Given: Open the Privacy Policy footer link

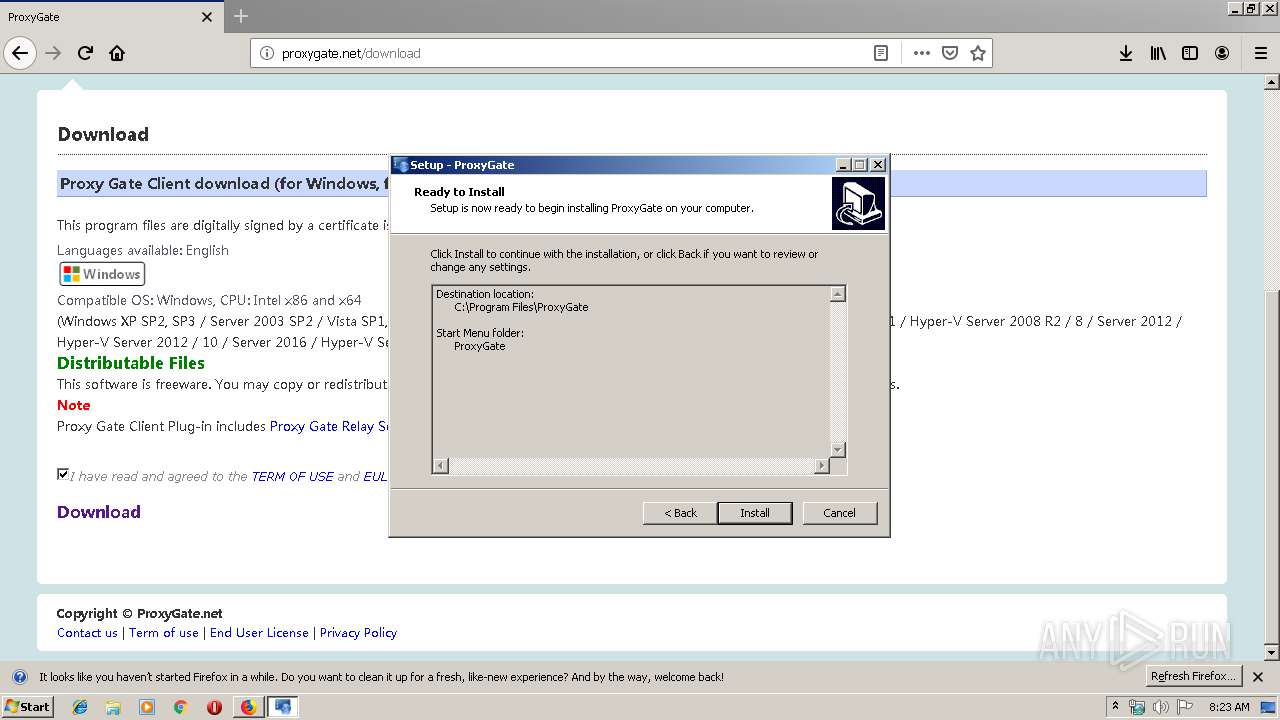Looking at the screenshot, I should coord(358,633).
